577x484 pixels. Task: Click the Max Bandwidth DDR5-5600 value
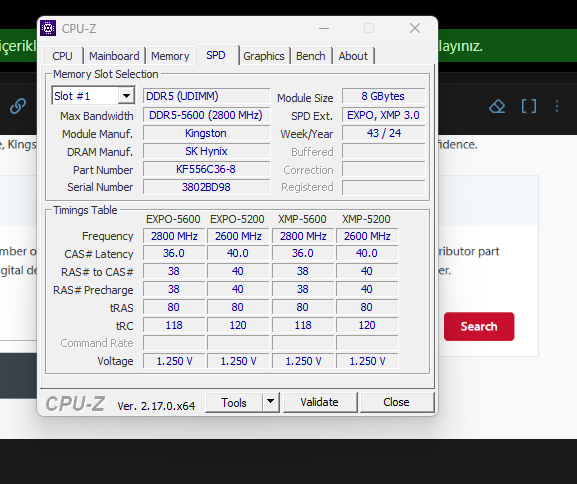click(206, 115)
